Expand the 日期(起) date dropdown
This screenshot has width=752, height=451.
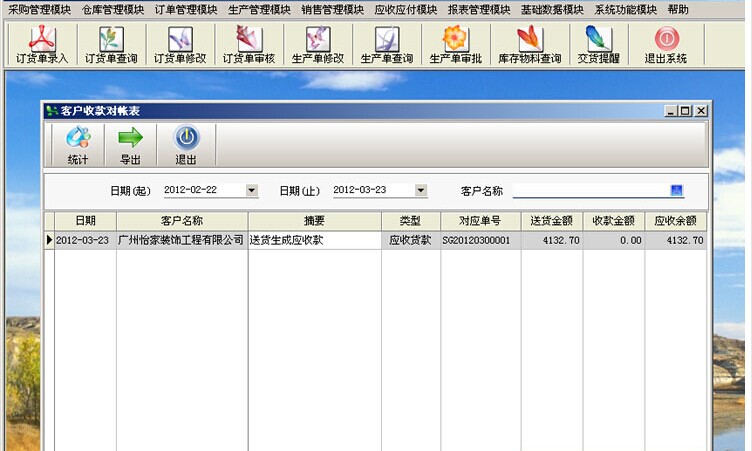(x=252, y=190)
